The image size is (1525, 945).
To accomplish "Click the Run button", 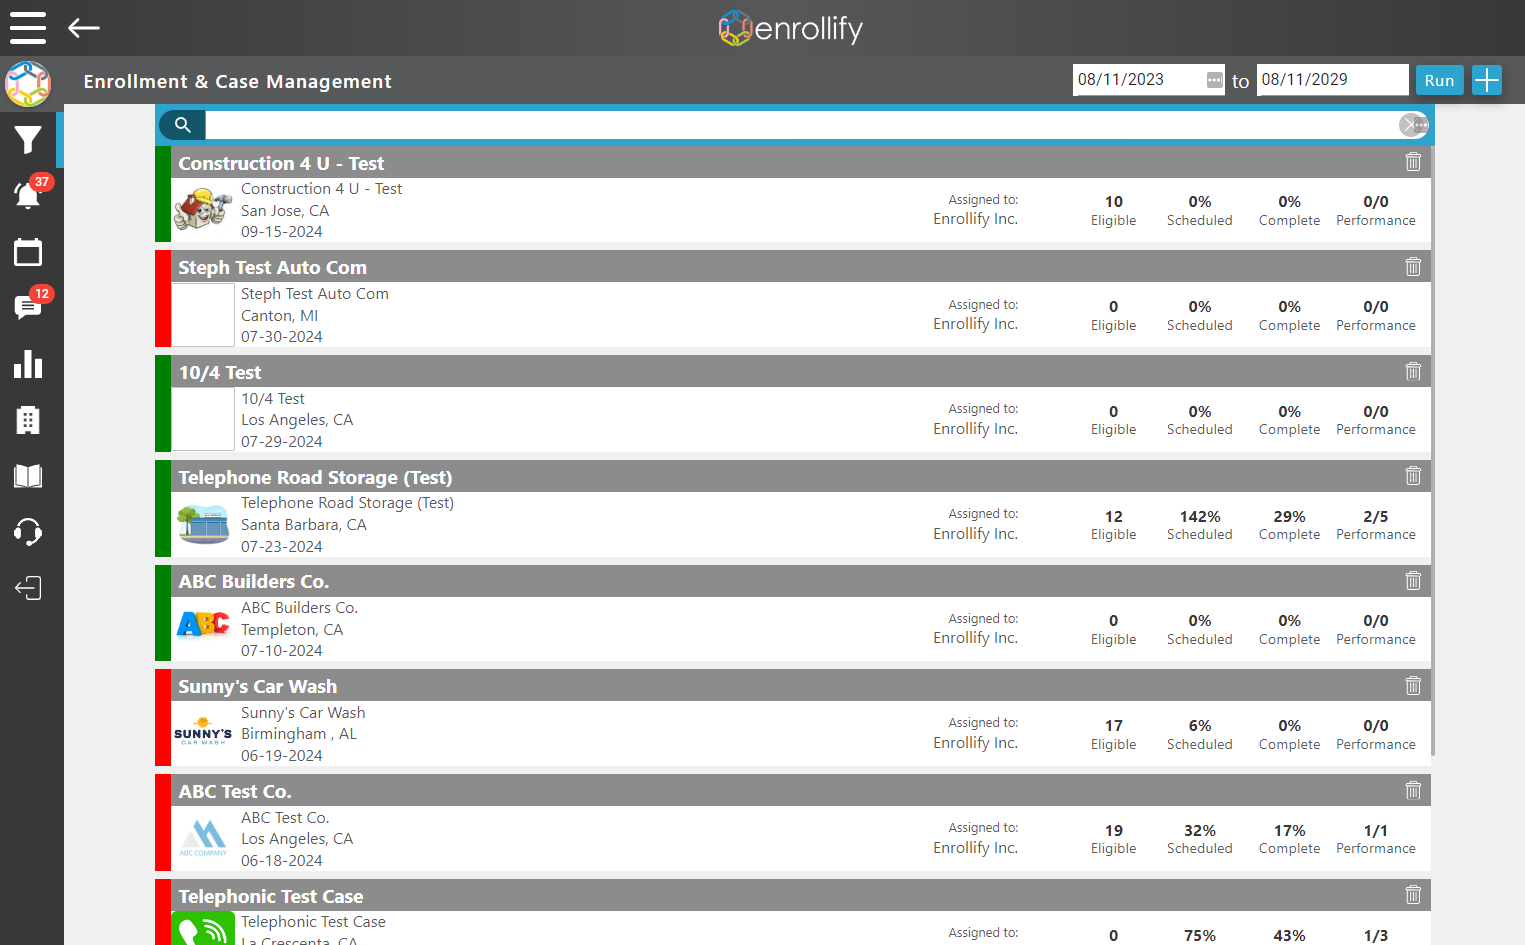I will click(x=1439, y=80).
